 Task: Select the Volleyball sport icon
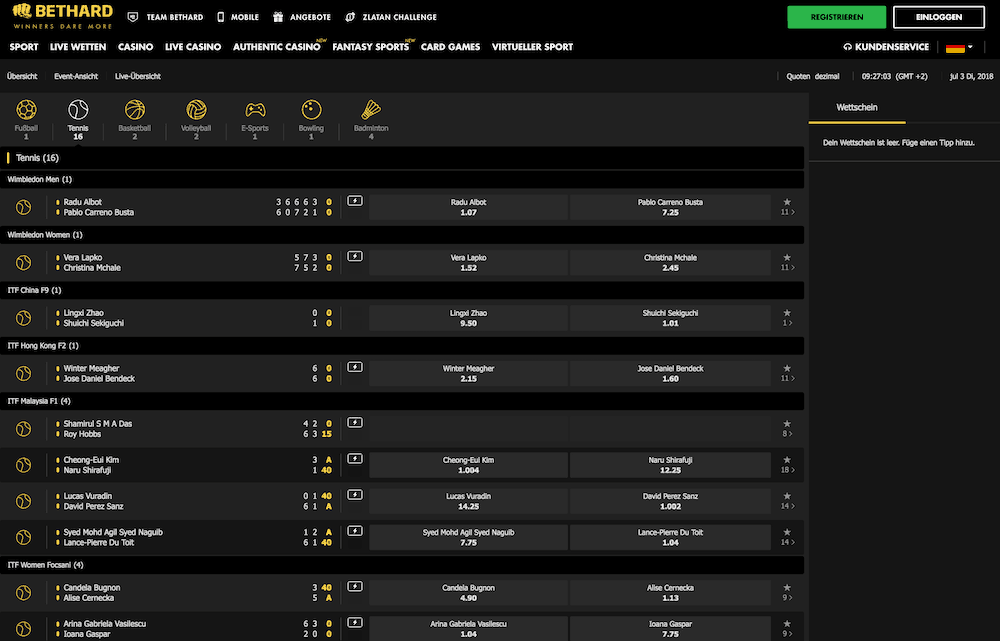[196, 110]
